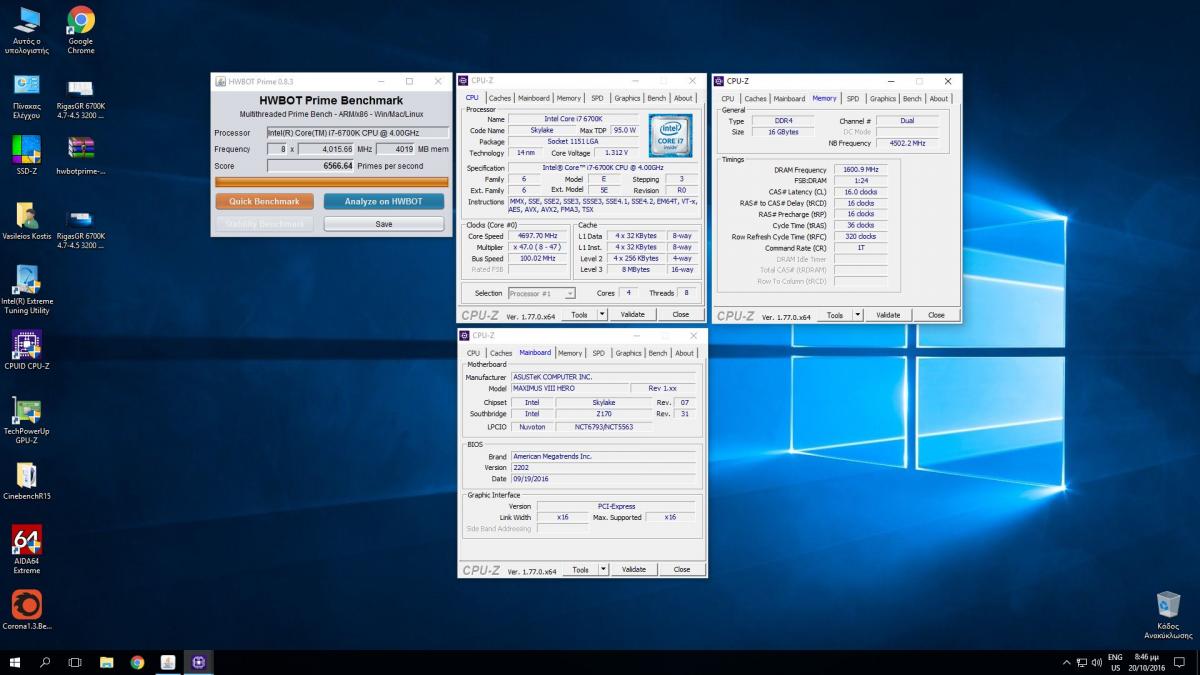This screenshot has width=1200, height=675.
Task: Open Tools dropdown arrow in CPU-Z Mainboard window
Action: pos(603,569)
